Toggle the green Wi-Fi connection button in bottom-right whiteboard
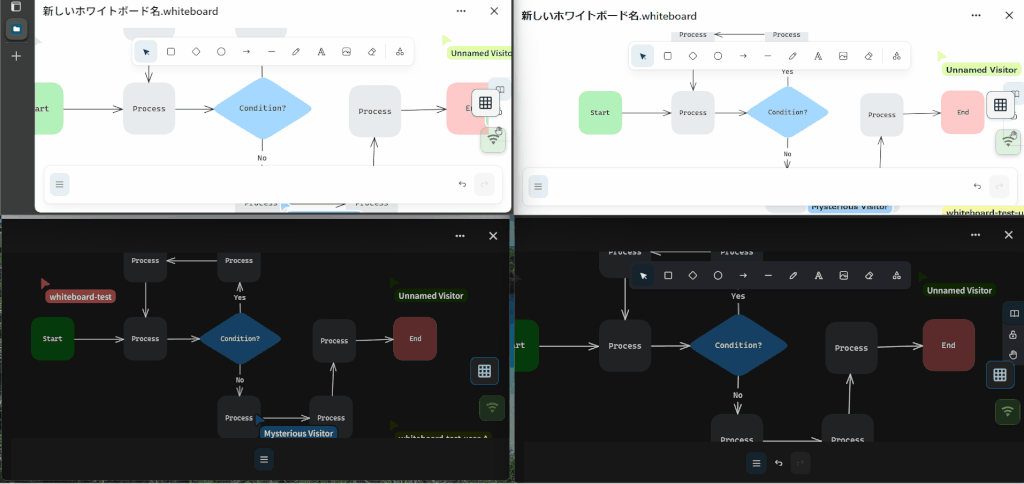Screen dimensions: 1024x484 (1008, 411)
